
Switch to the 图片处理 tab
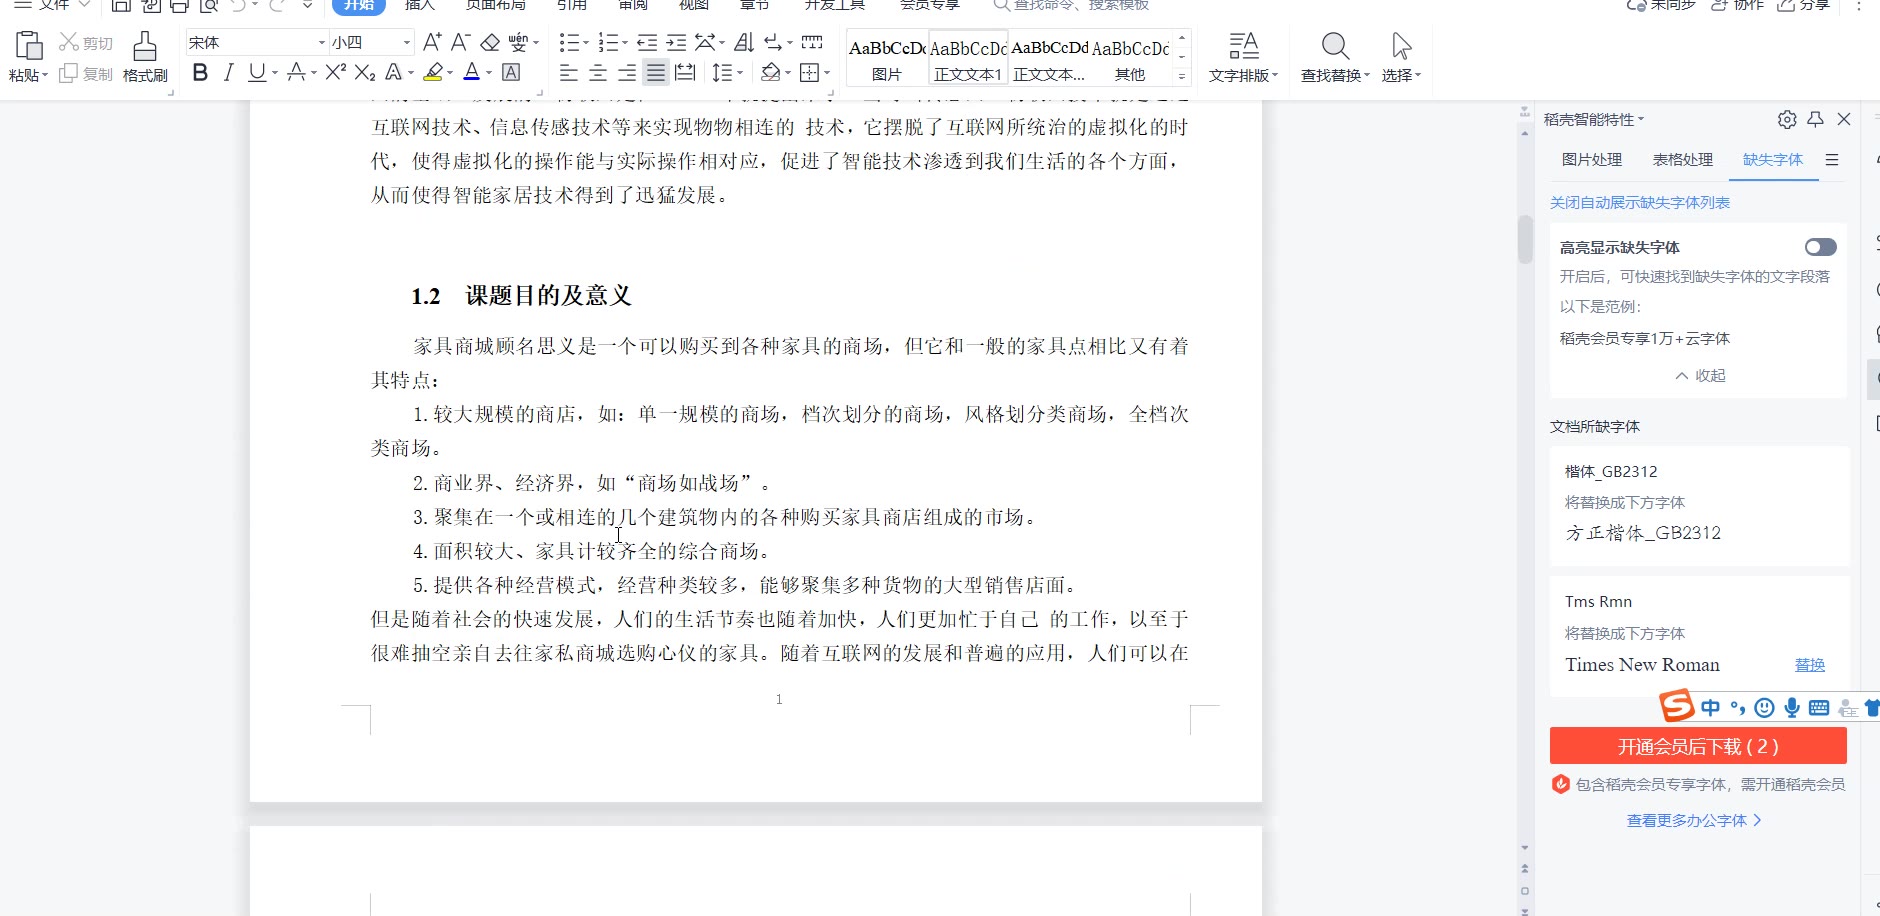point(1592,160)
